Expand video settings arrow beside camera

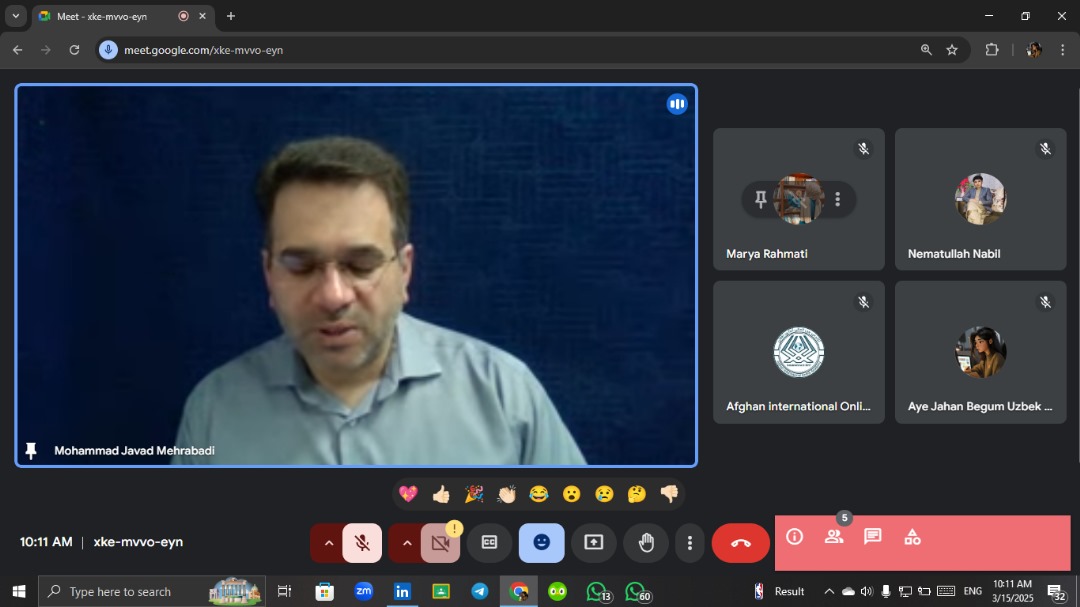(406, 543)
